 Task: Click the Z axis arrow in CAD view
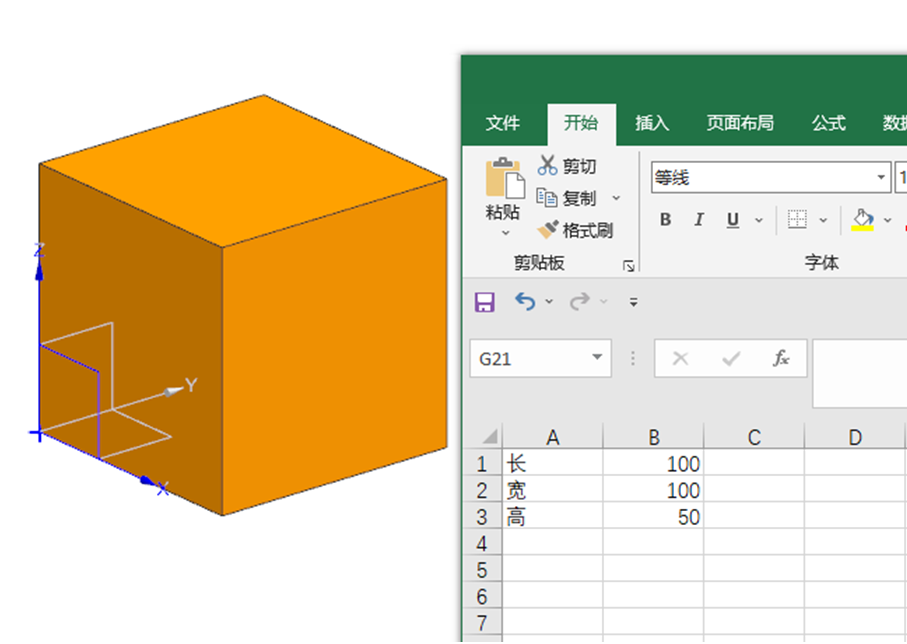click(x=39, y=270)
